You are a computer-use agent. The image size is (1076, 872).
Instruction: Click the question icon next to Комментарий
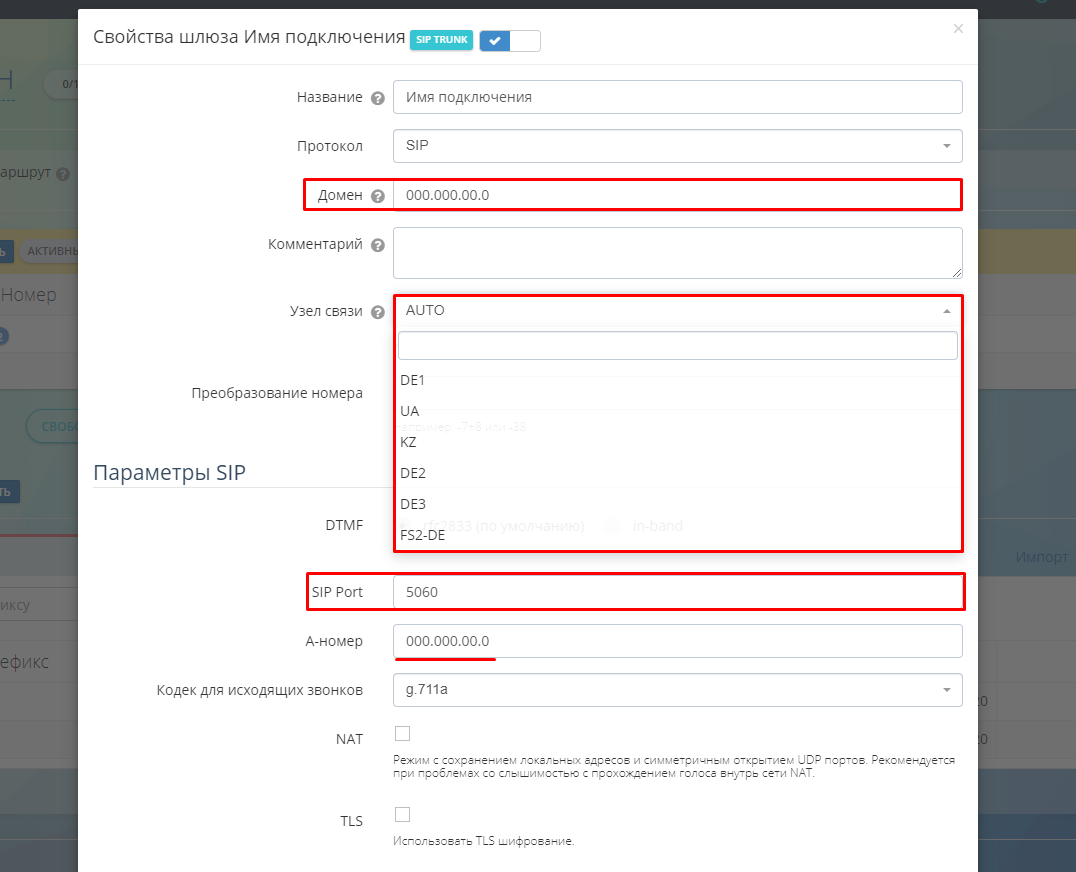click(x=377, y=245)
